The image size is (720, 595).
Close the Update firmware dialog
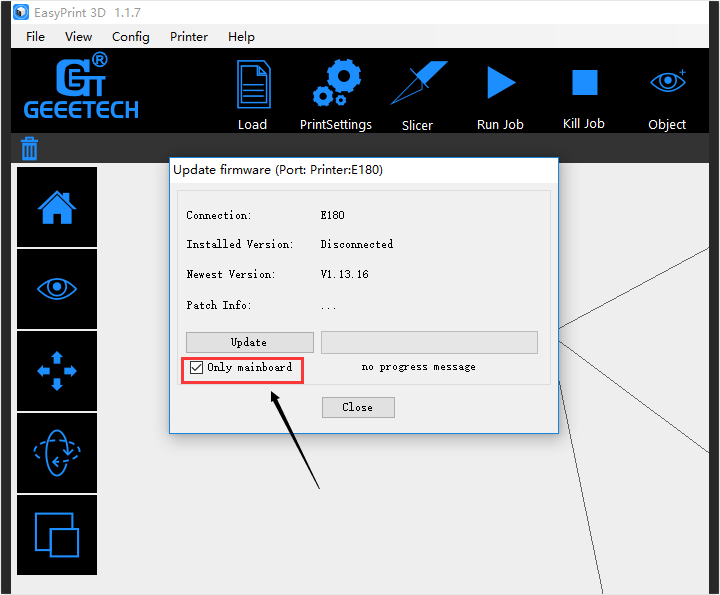(x=358, y=407)
